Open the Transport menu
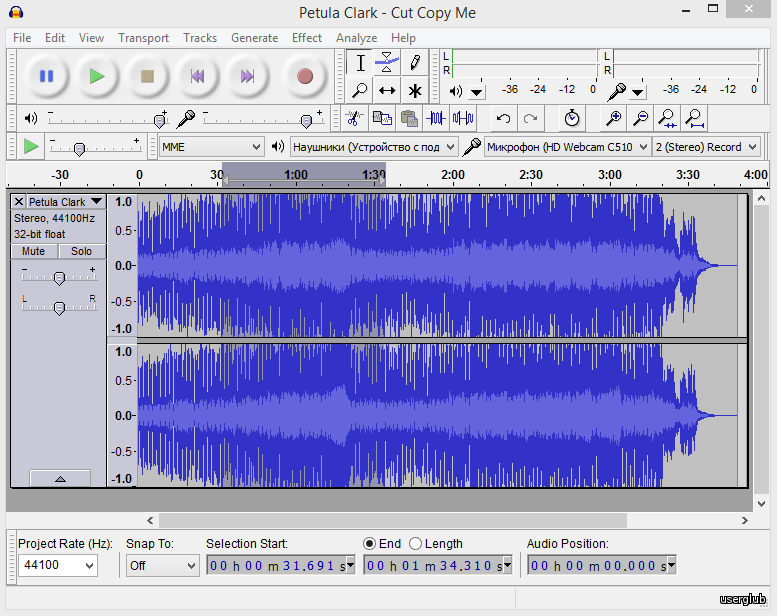This screenshot has width=777, height=616. pyautogui.click(x=143, y=38)
